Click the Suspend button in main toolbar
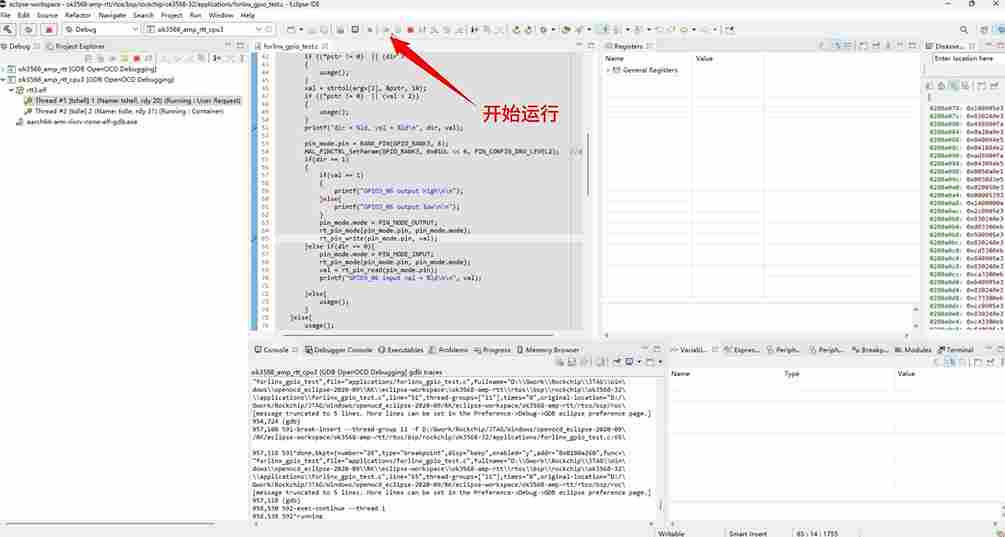 tap(397, 30)
